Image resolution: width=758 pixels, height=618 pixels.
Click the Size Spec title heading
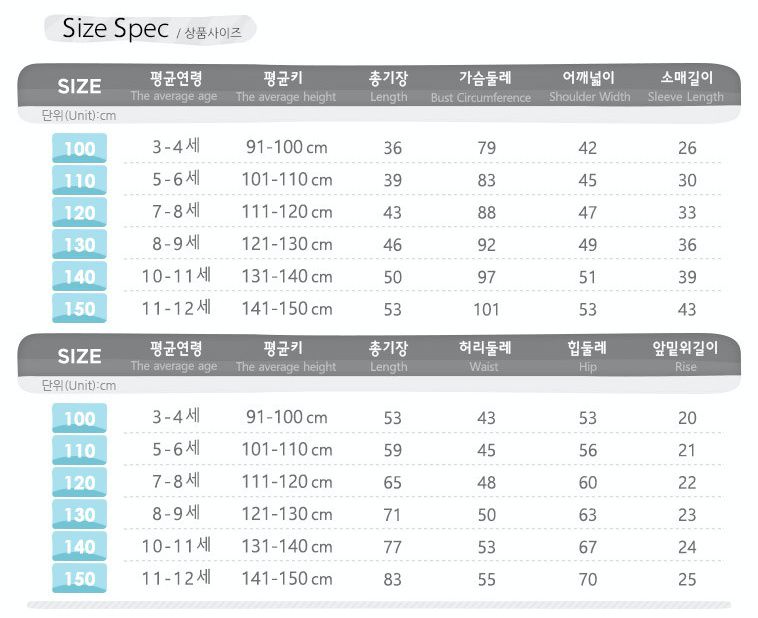tap(115, 28)
